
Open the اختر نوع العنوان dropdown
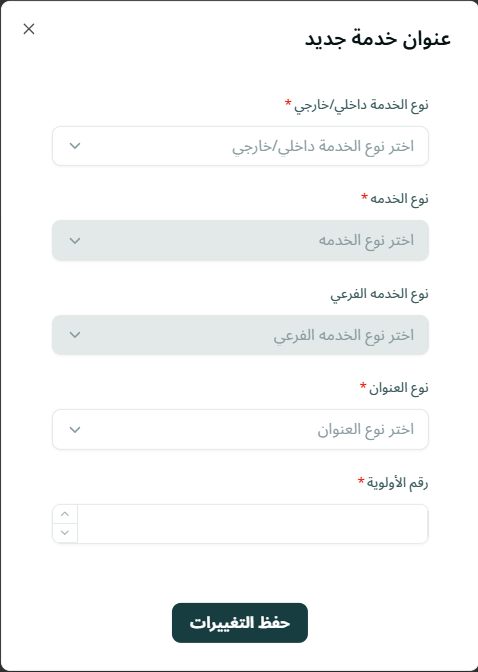(x=240, y=429)
